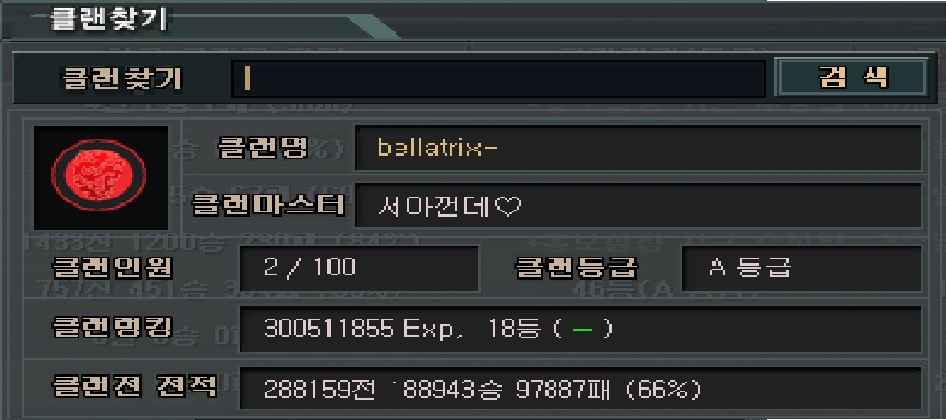Viewport: 946px width, 420px height.
Task: Click the heart symbol in clan master name
Action: click(507, 208)
